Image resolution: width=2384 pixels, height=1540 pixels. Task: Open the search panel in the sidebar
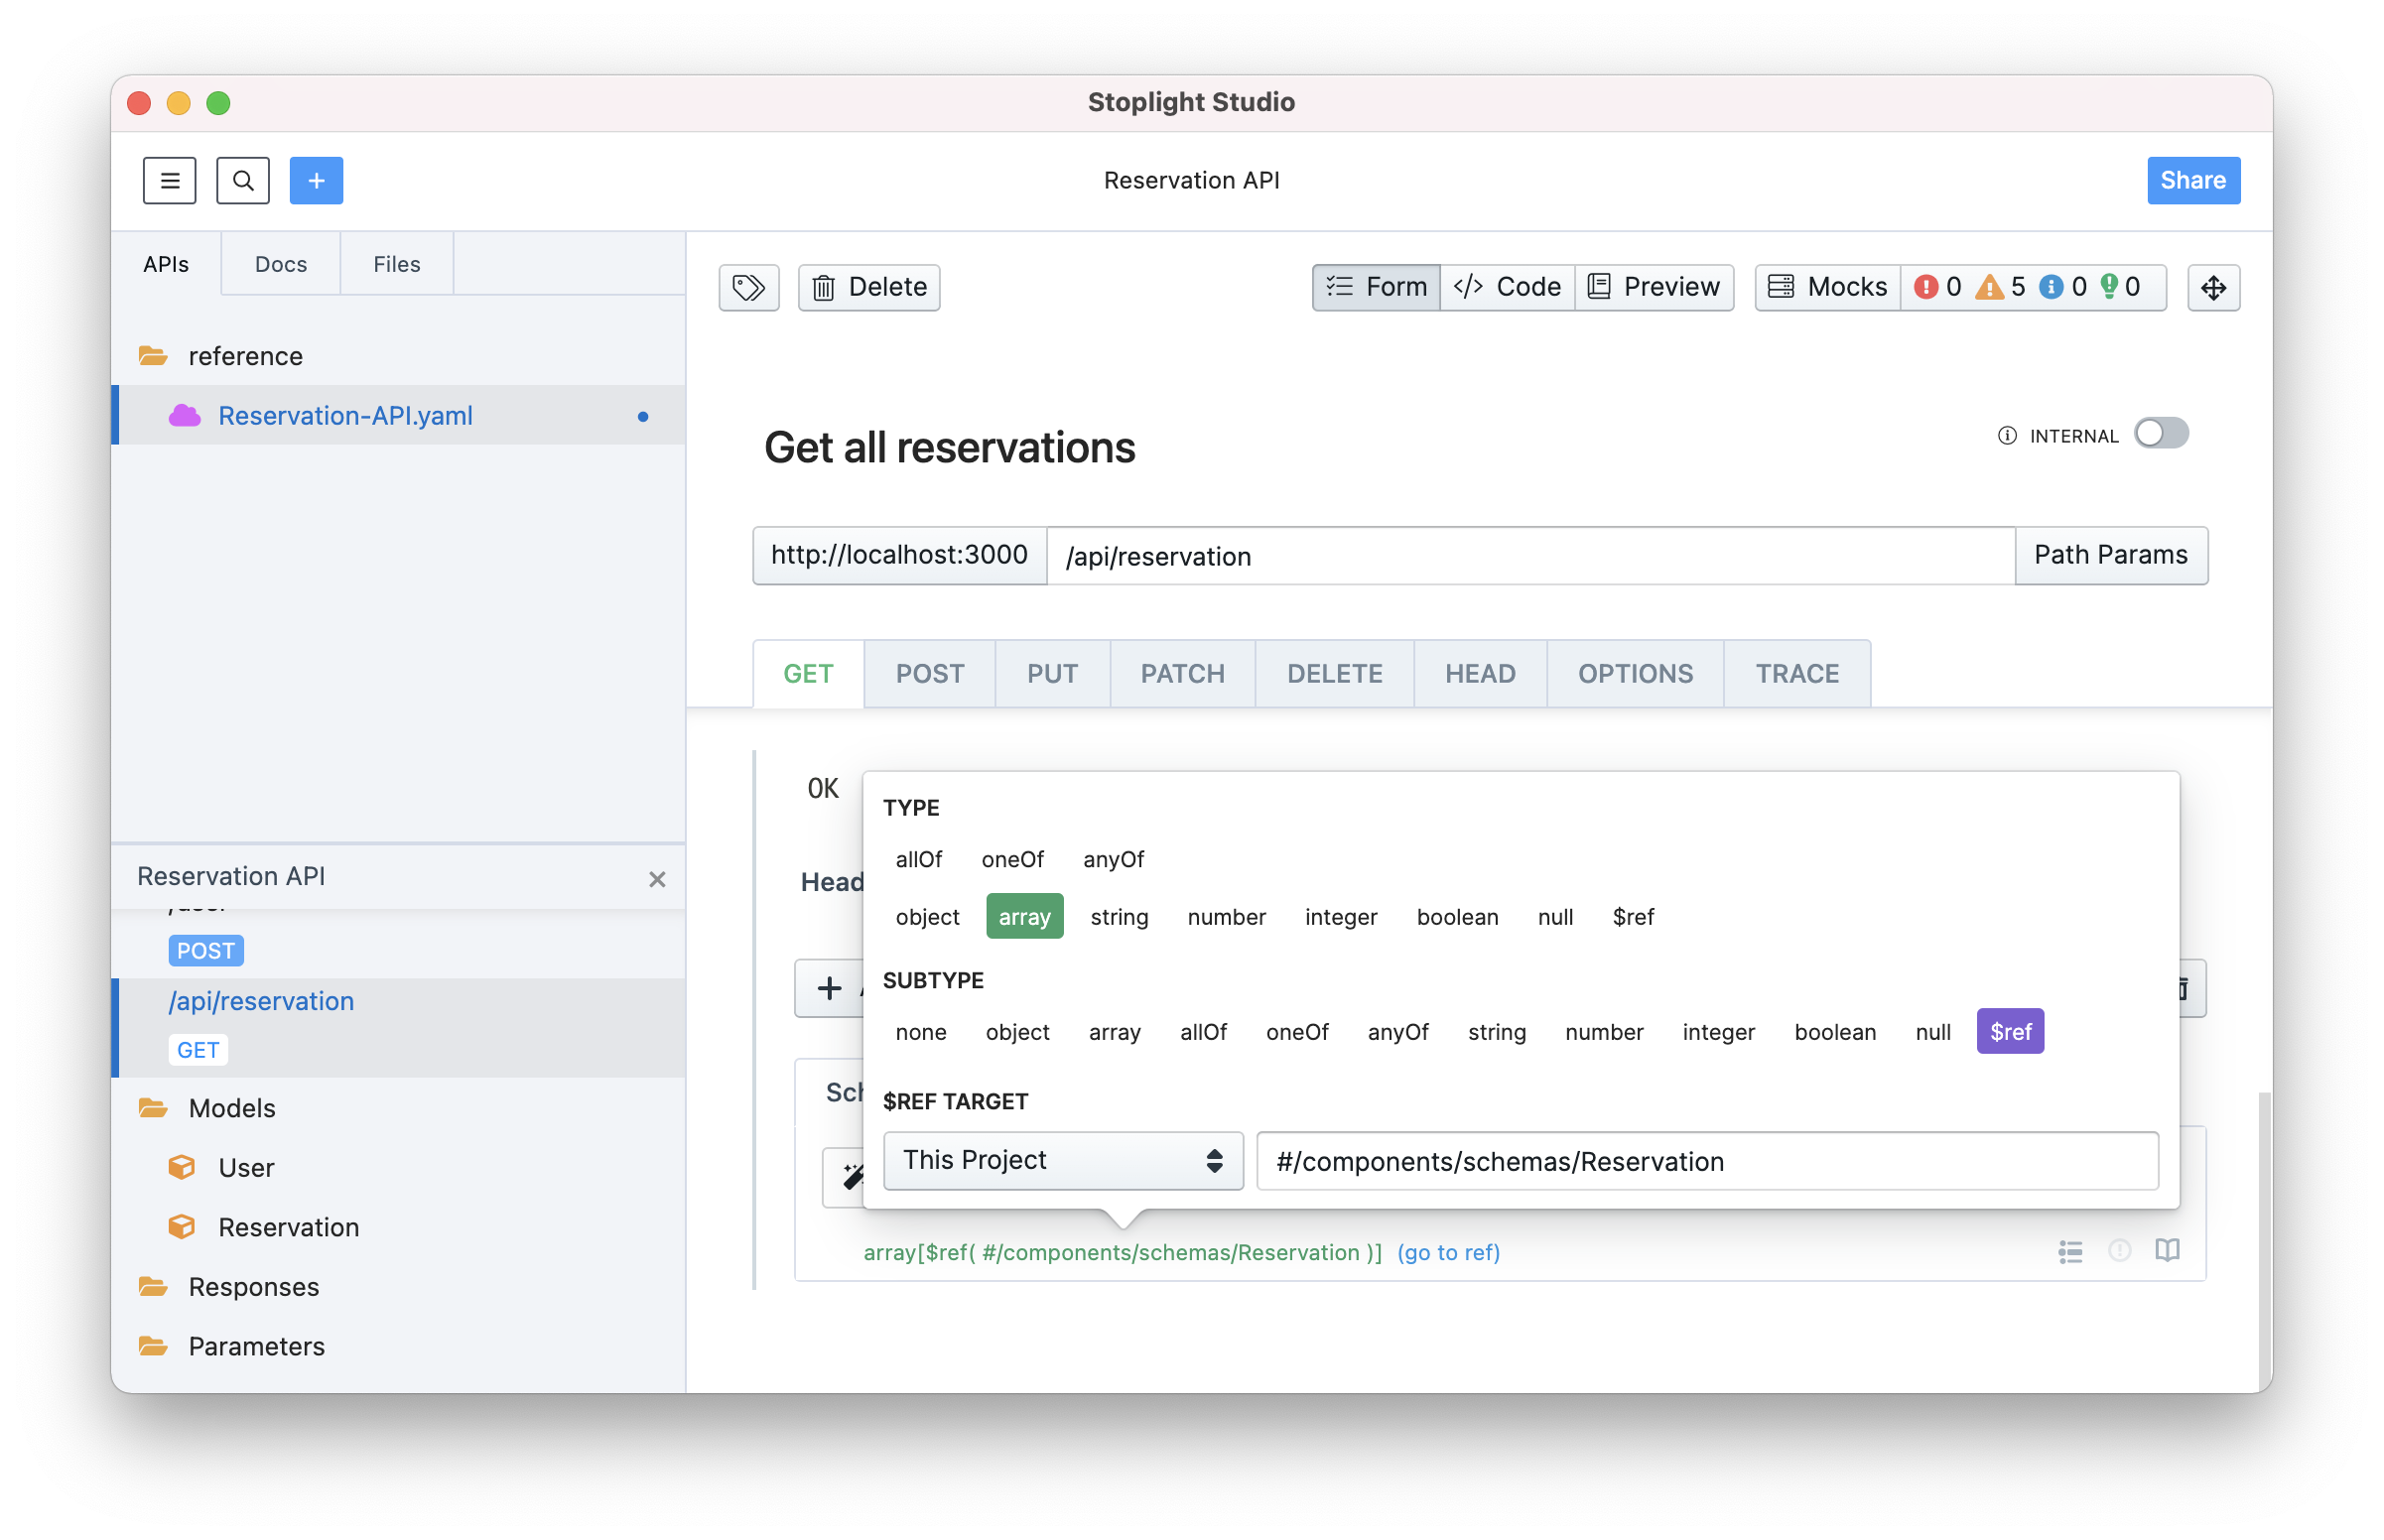tap(242, 180)
